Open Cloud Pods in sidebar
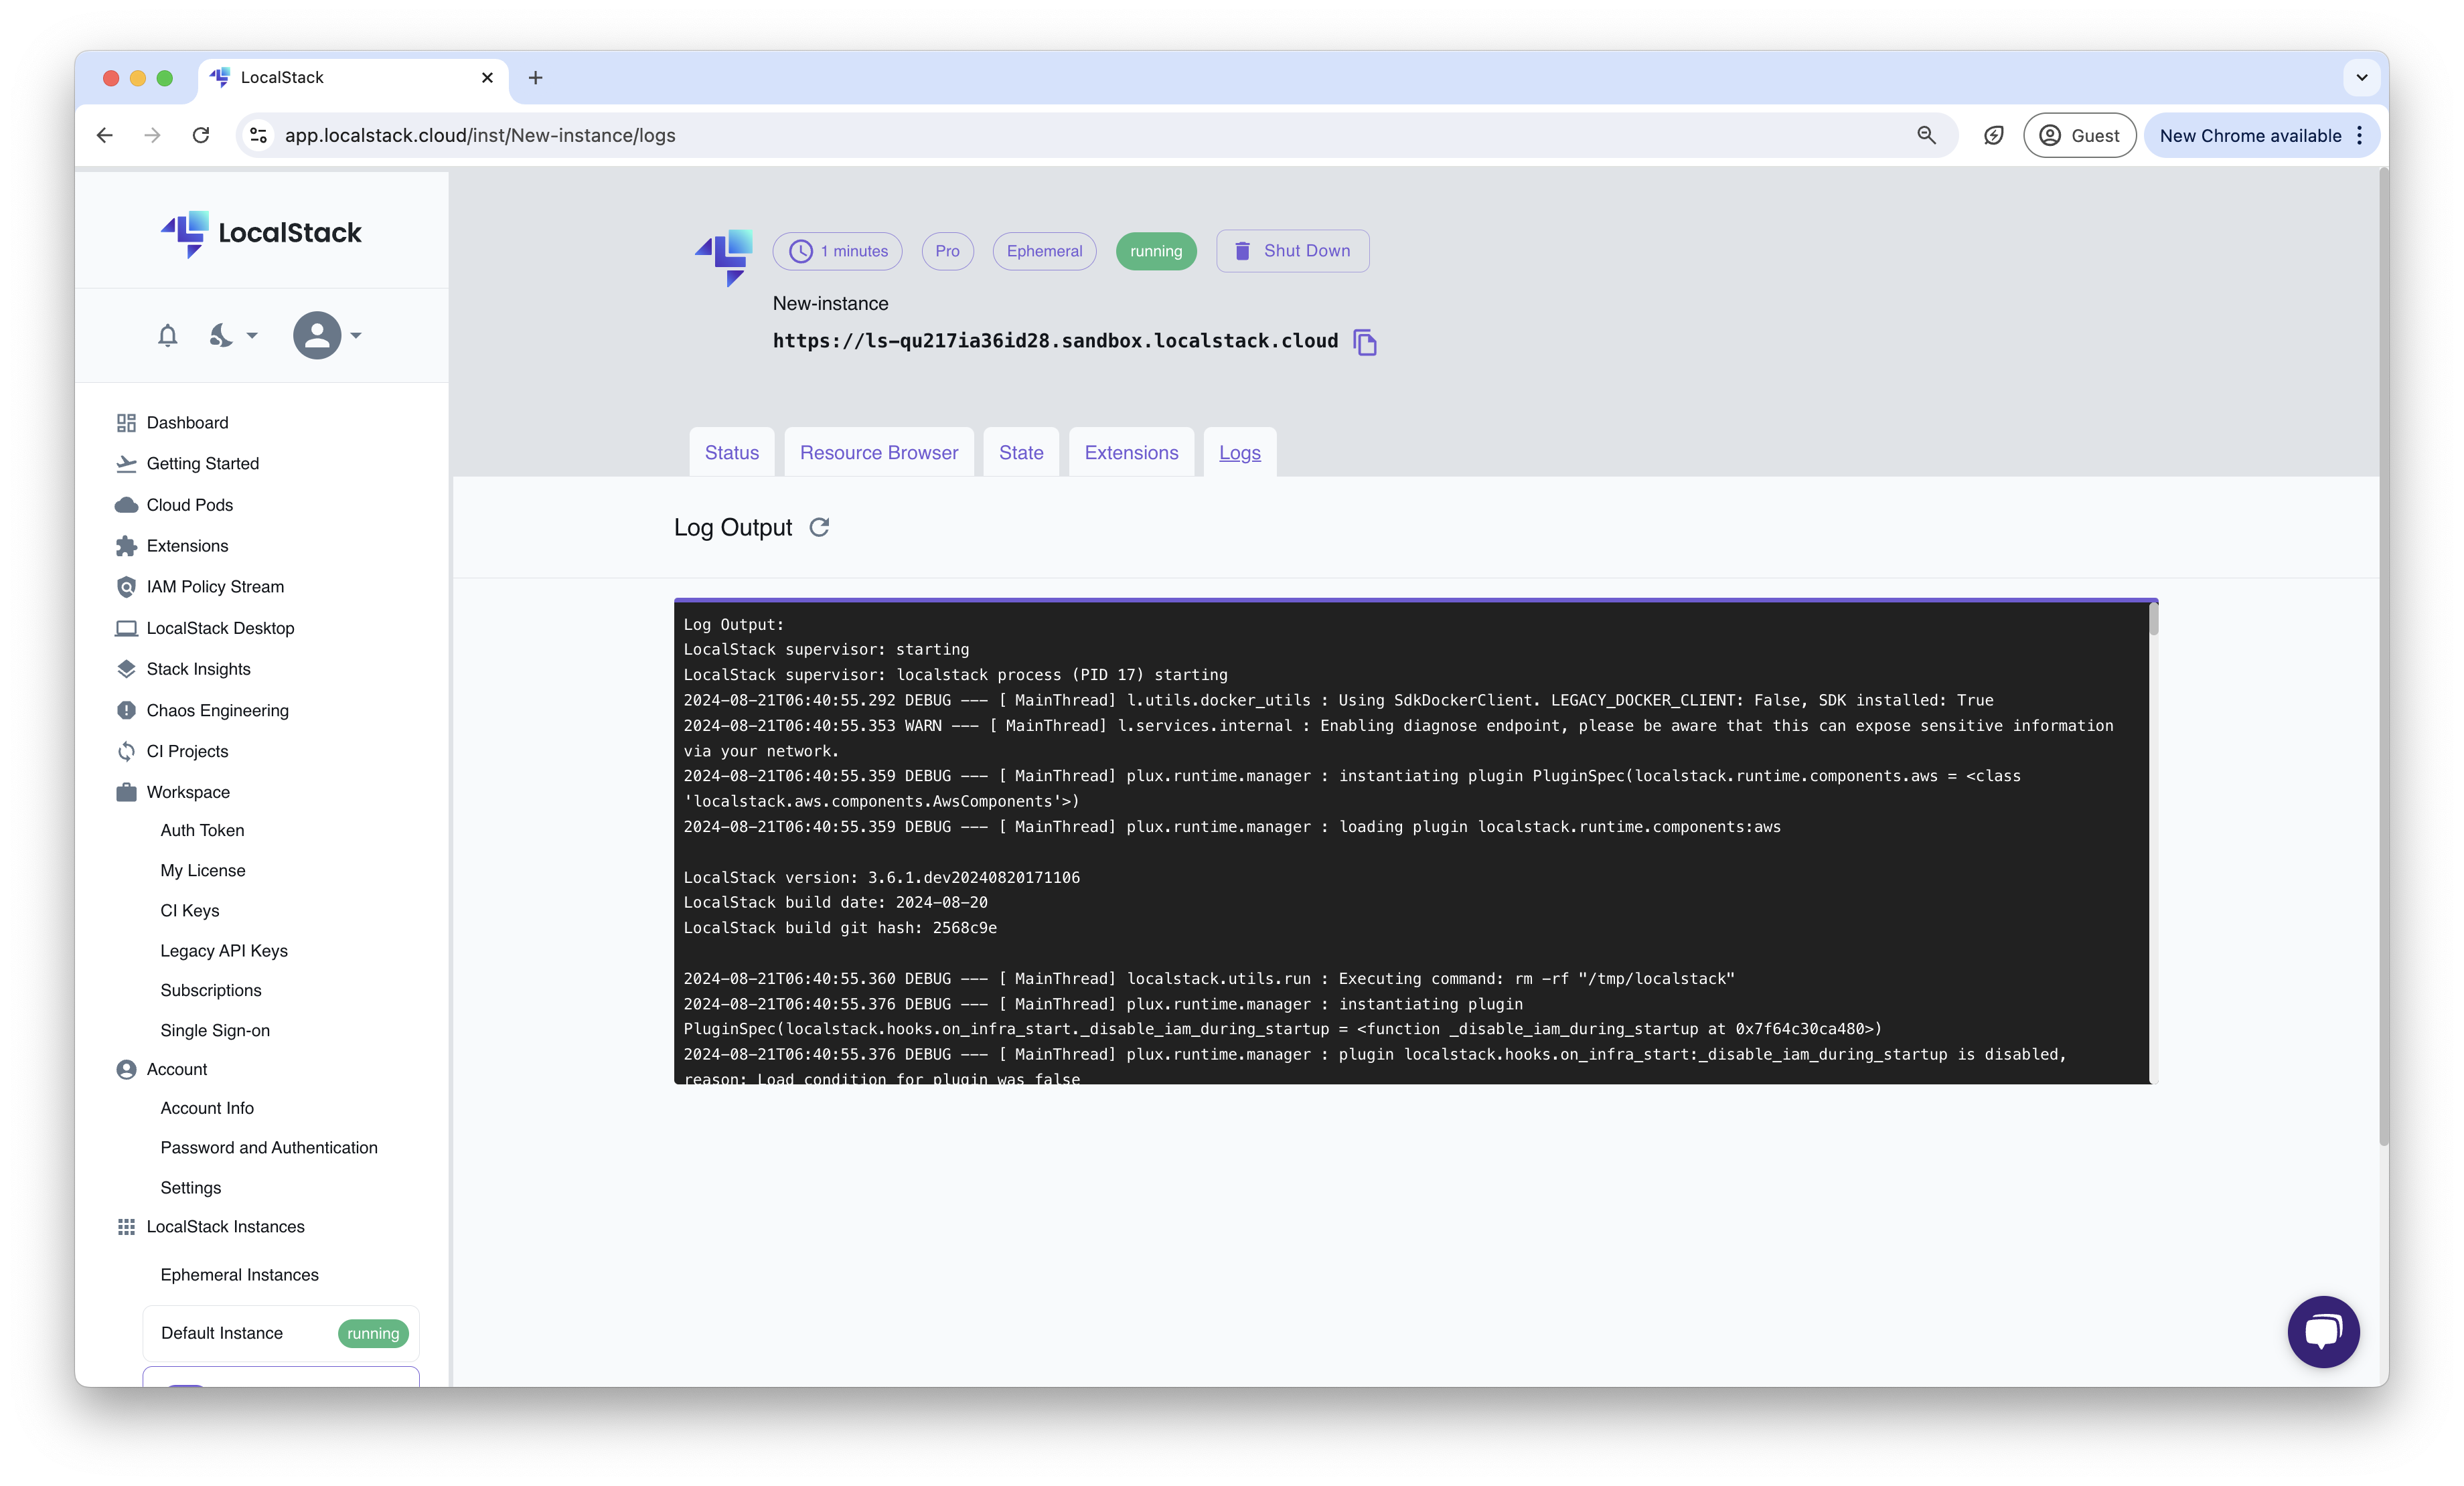The height and width of the screenshot is (1486, 2464). pyautogui.click(x=189, y=505)
